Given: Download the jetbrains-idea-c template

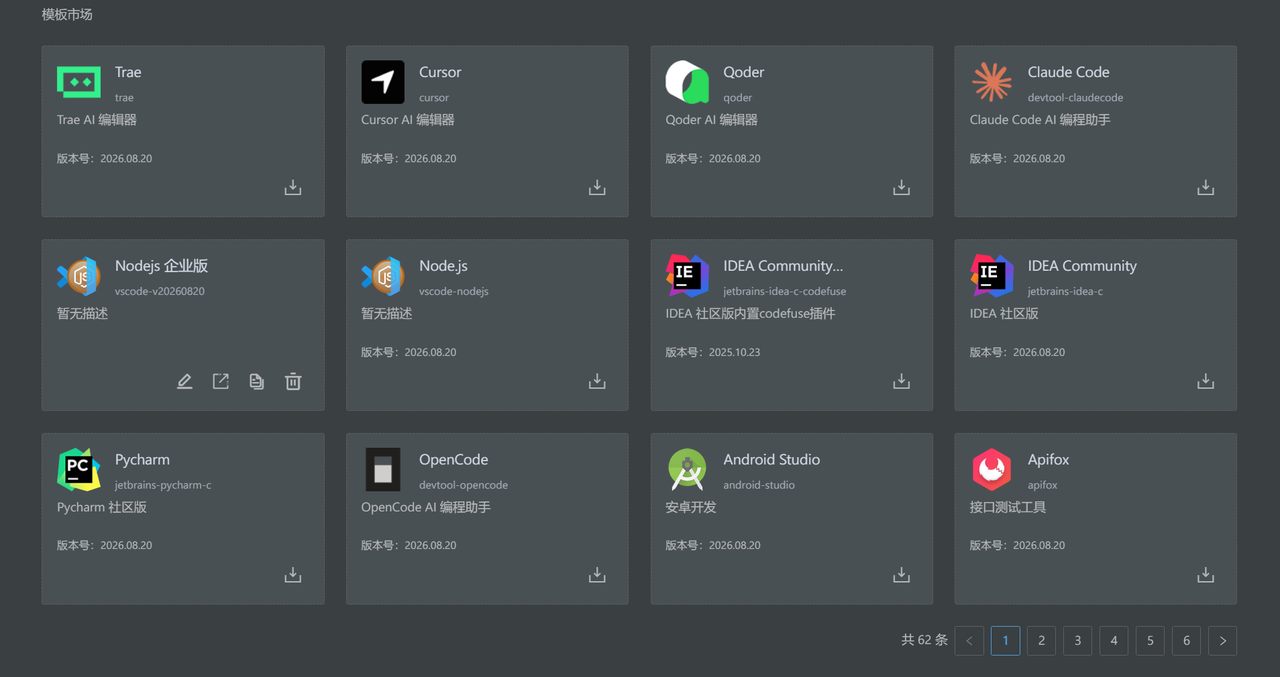Looking at the screenshot, I should (1206, 382).
